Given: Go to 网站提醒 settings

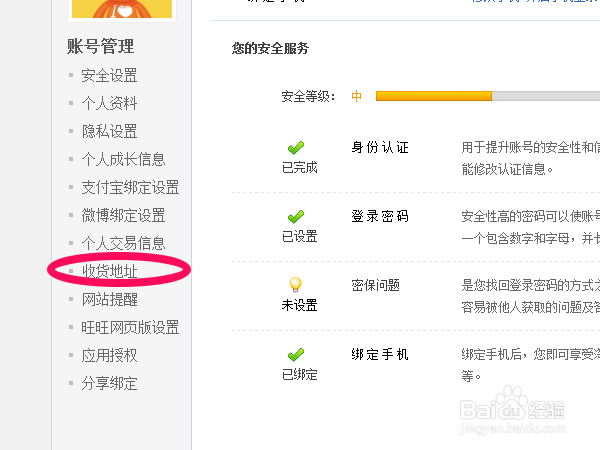Looking at the screenshot, I should pyautogui.click(x=110, y=300).
